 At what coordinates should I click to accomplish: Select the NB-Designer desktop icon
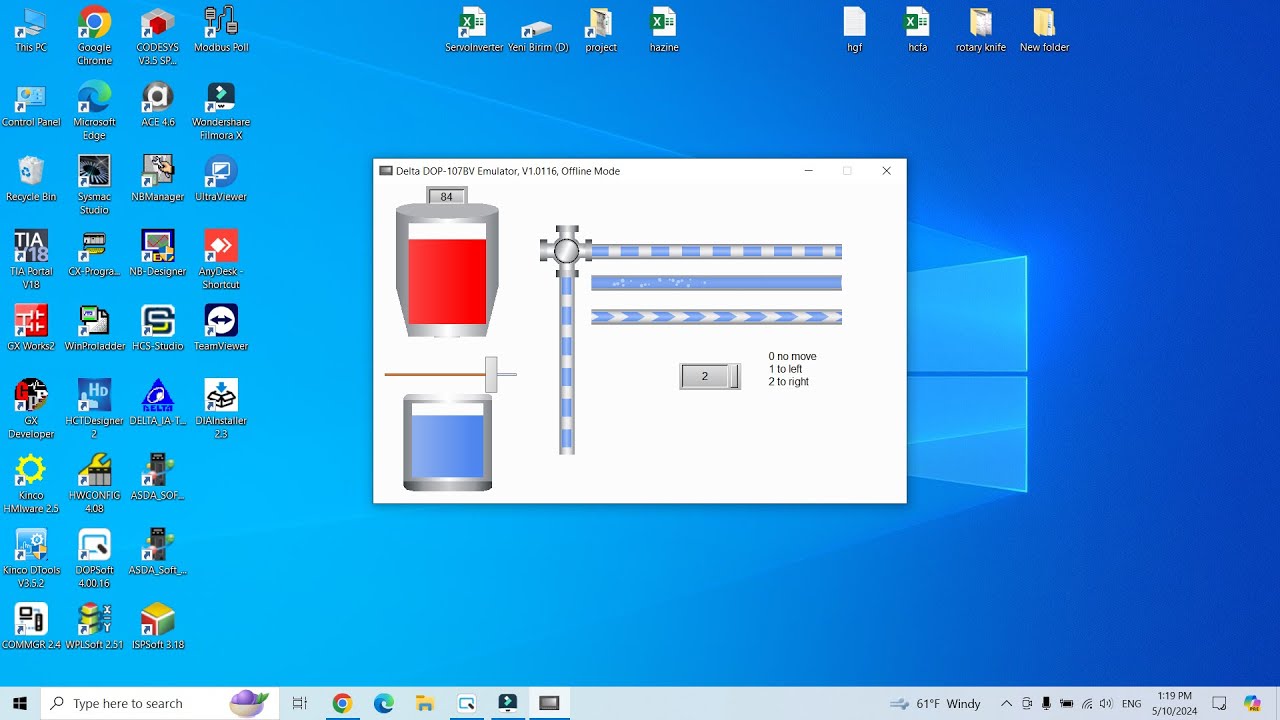pos(157,253)
